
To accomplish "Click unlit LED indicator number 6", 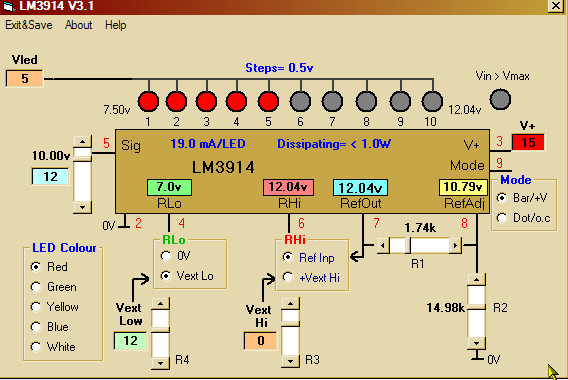I will (x=300, y=101).
